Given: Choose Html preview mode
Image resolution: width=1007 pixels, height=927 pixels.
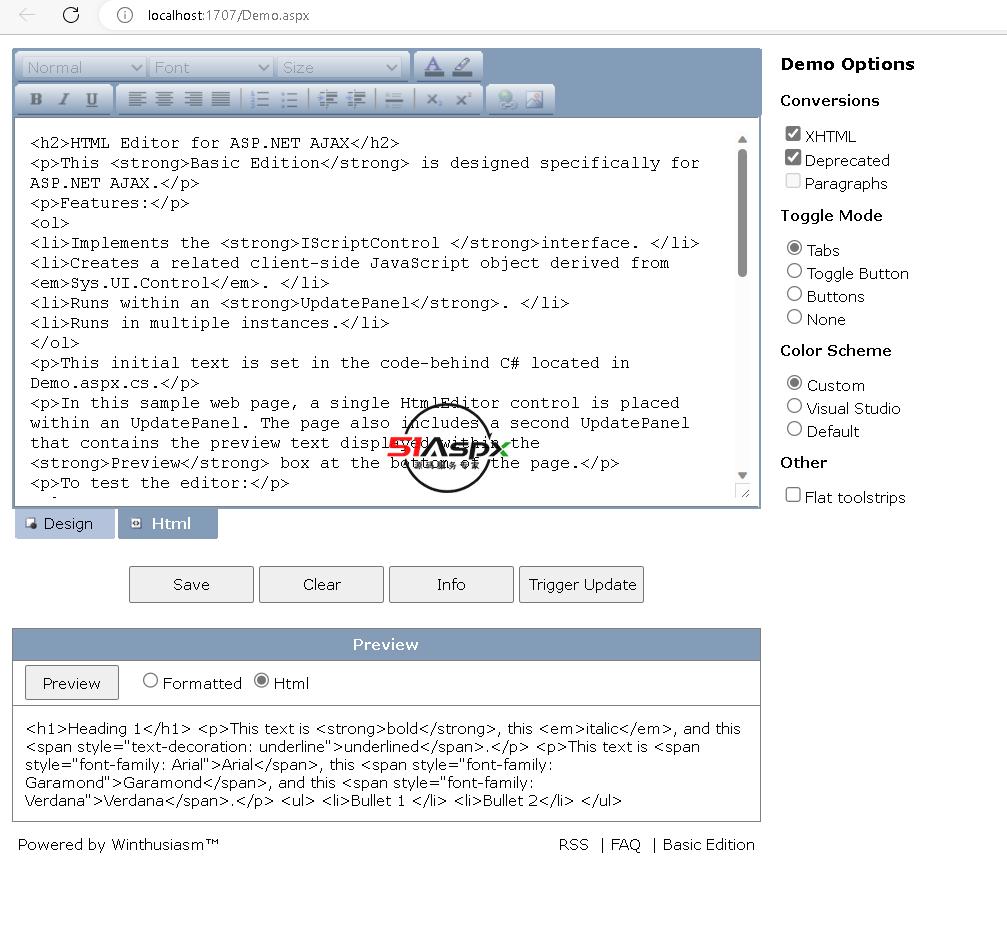Looking at the screenshot, I should pos(261,680).
